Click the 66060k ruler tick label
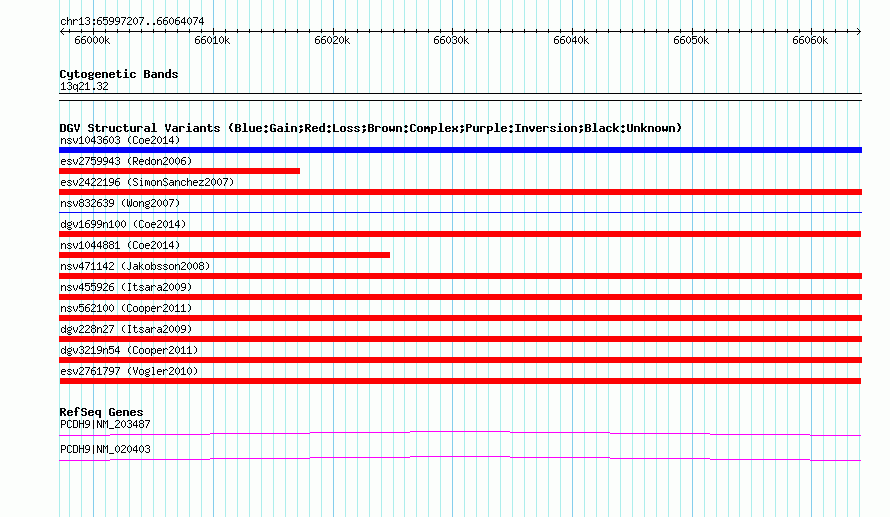The image size is (890, 517). pyautogui.click(x=810, y=41)
